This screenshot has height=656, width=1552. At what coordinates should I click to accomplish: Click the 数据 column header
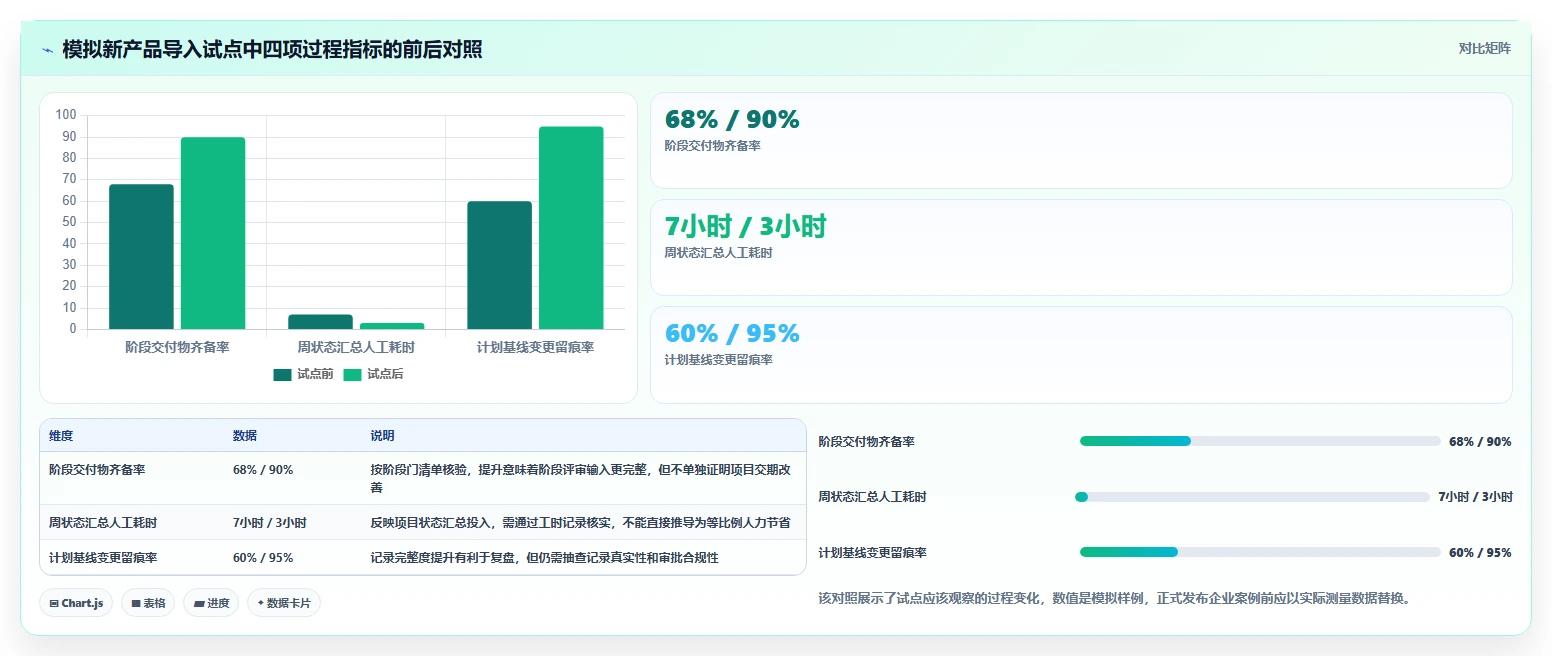click(x=245, y=436)
